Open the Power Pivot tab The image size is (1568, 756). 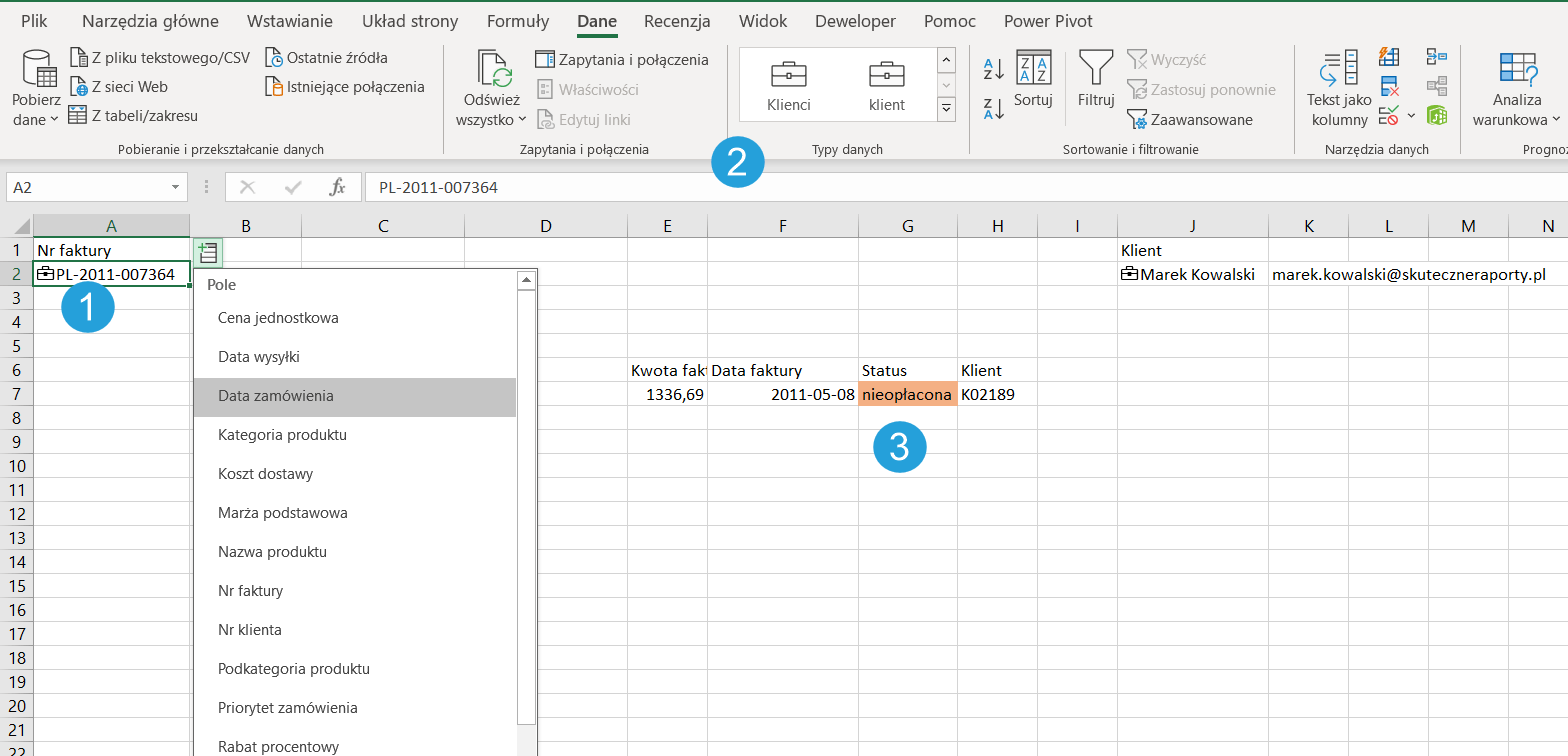pyautogui.click(x=1048, y=21)
